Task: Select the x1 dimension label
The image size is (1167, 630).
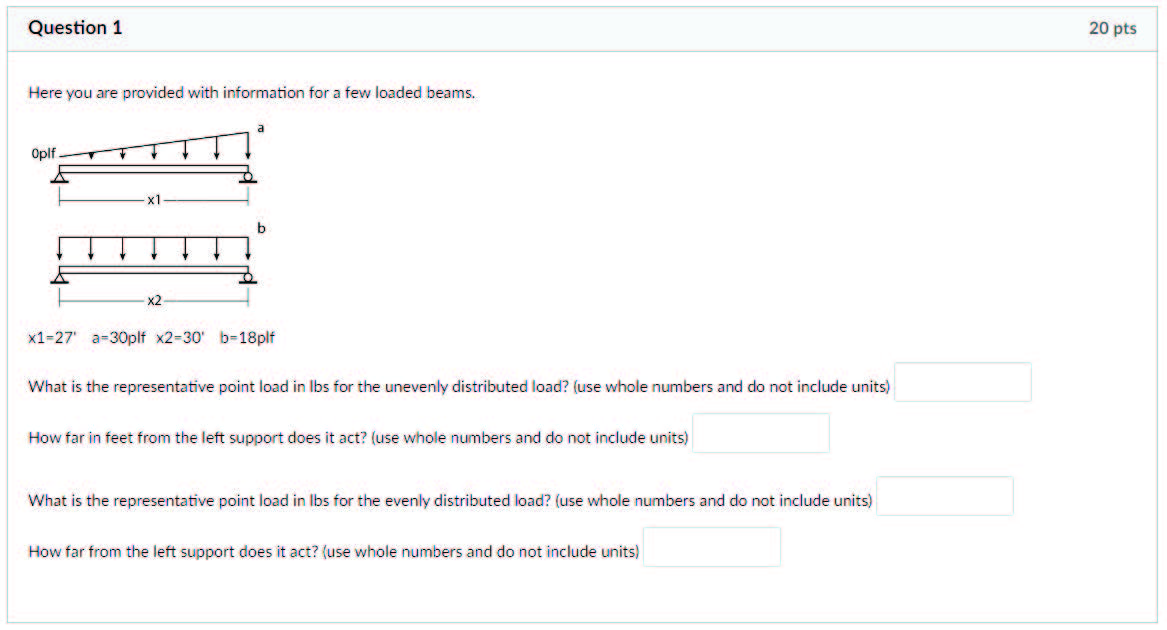Action: (x=154, y=199)
